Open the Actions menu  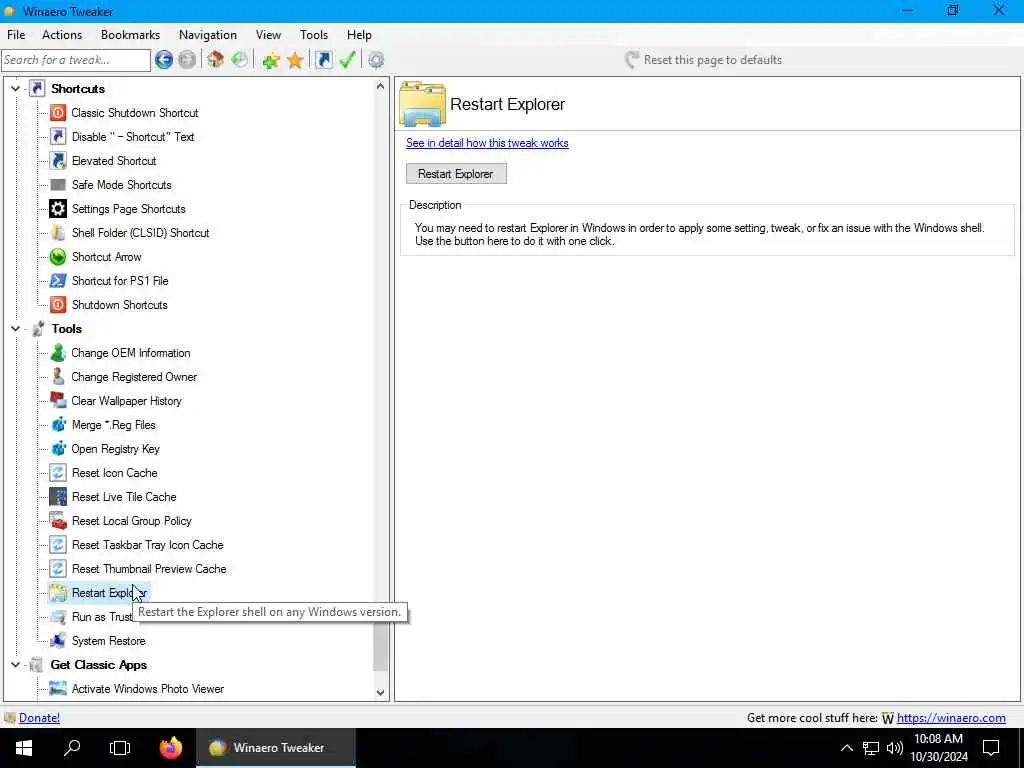click(62, 35)
